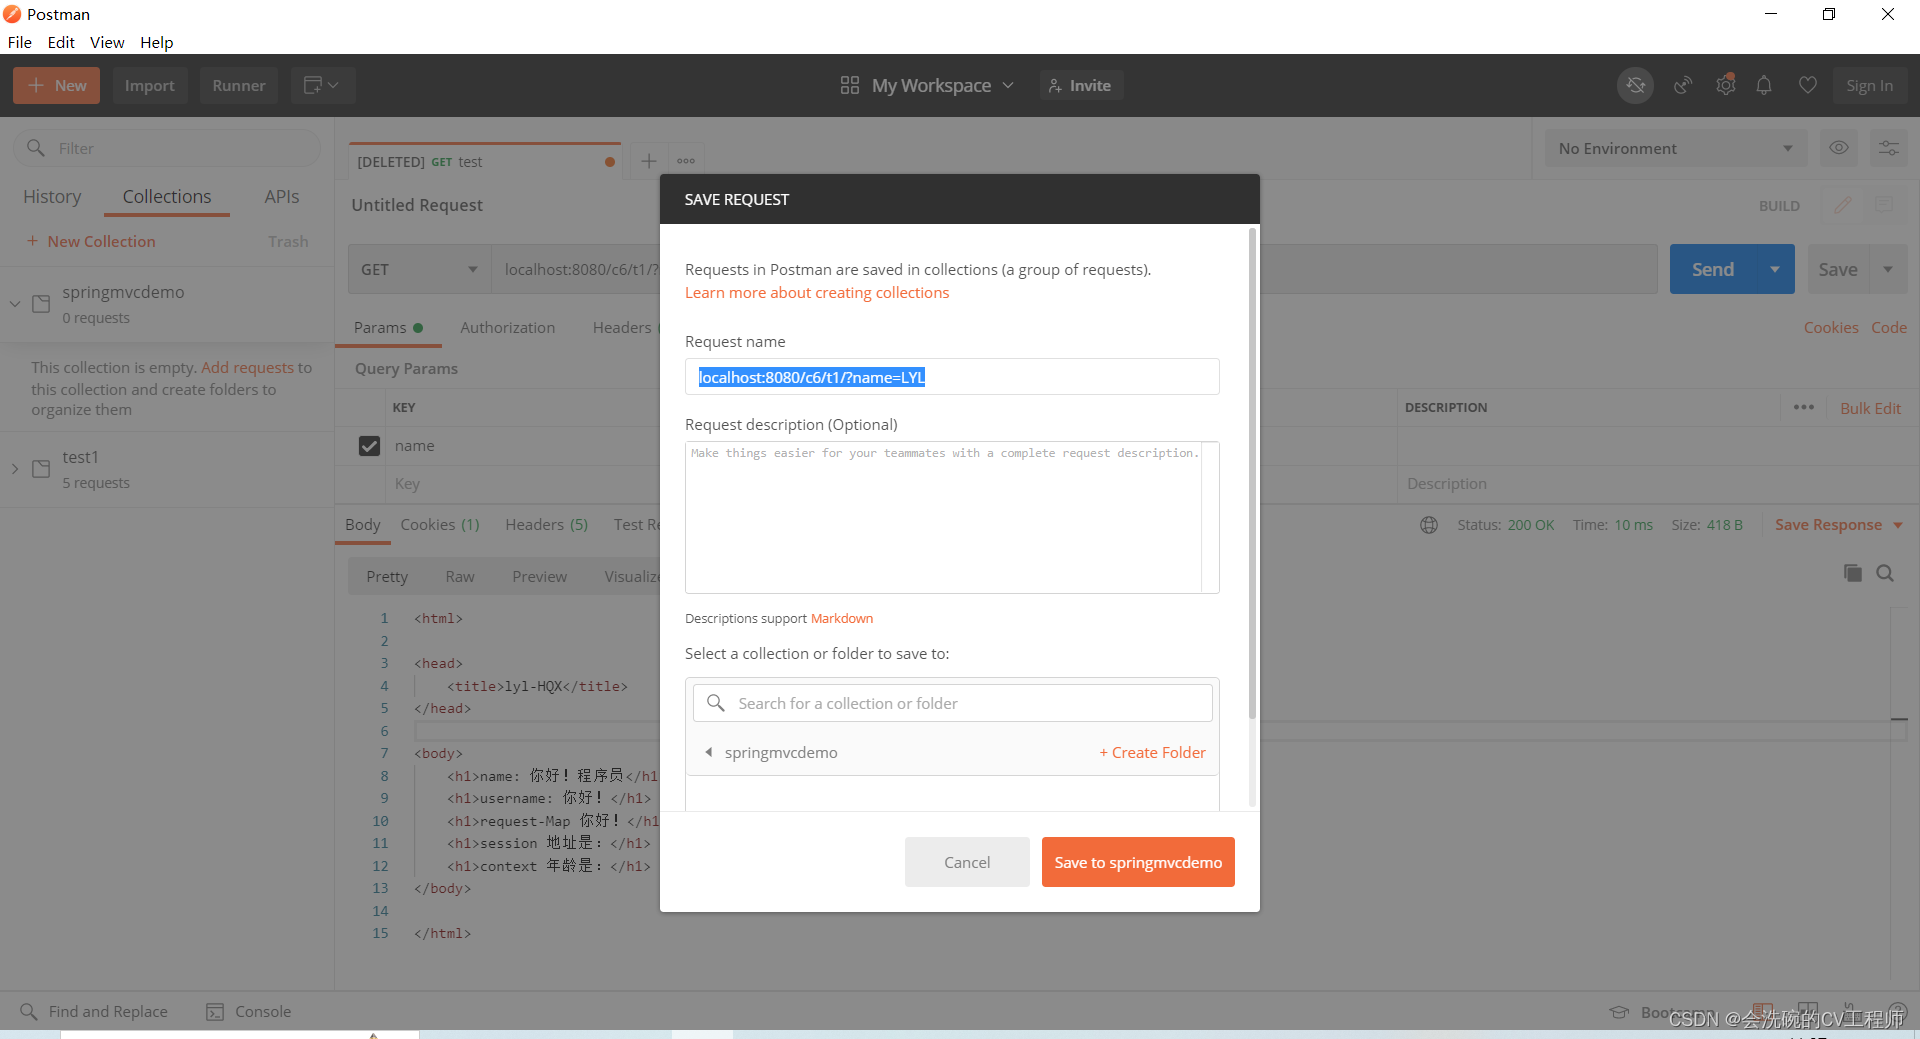Click + New Collection
The height and width of the screenshot is (1039, 1920).
click(91, 242)
